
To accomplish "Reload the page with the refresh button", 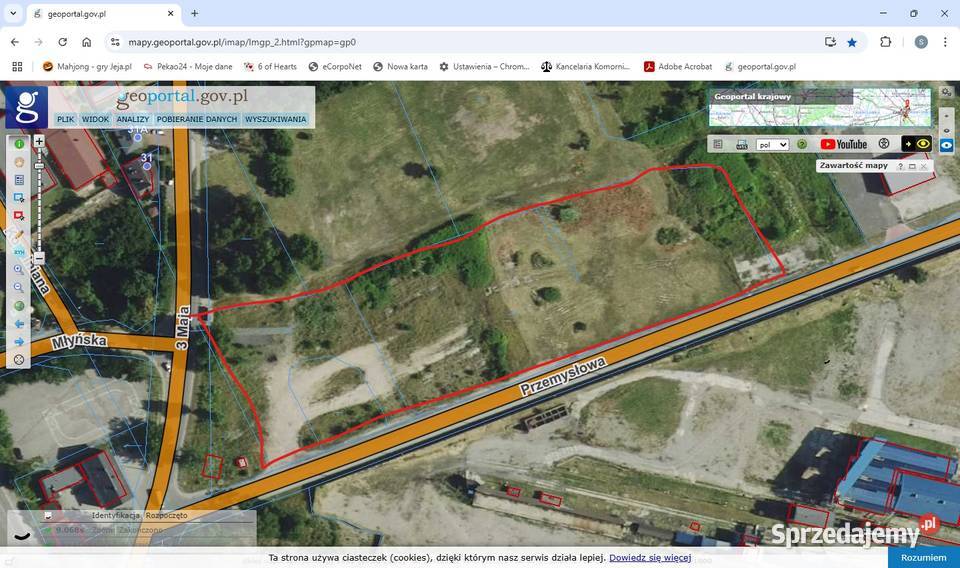I will [x=62, y=42].
